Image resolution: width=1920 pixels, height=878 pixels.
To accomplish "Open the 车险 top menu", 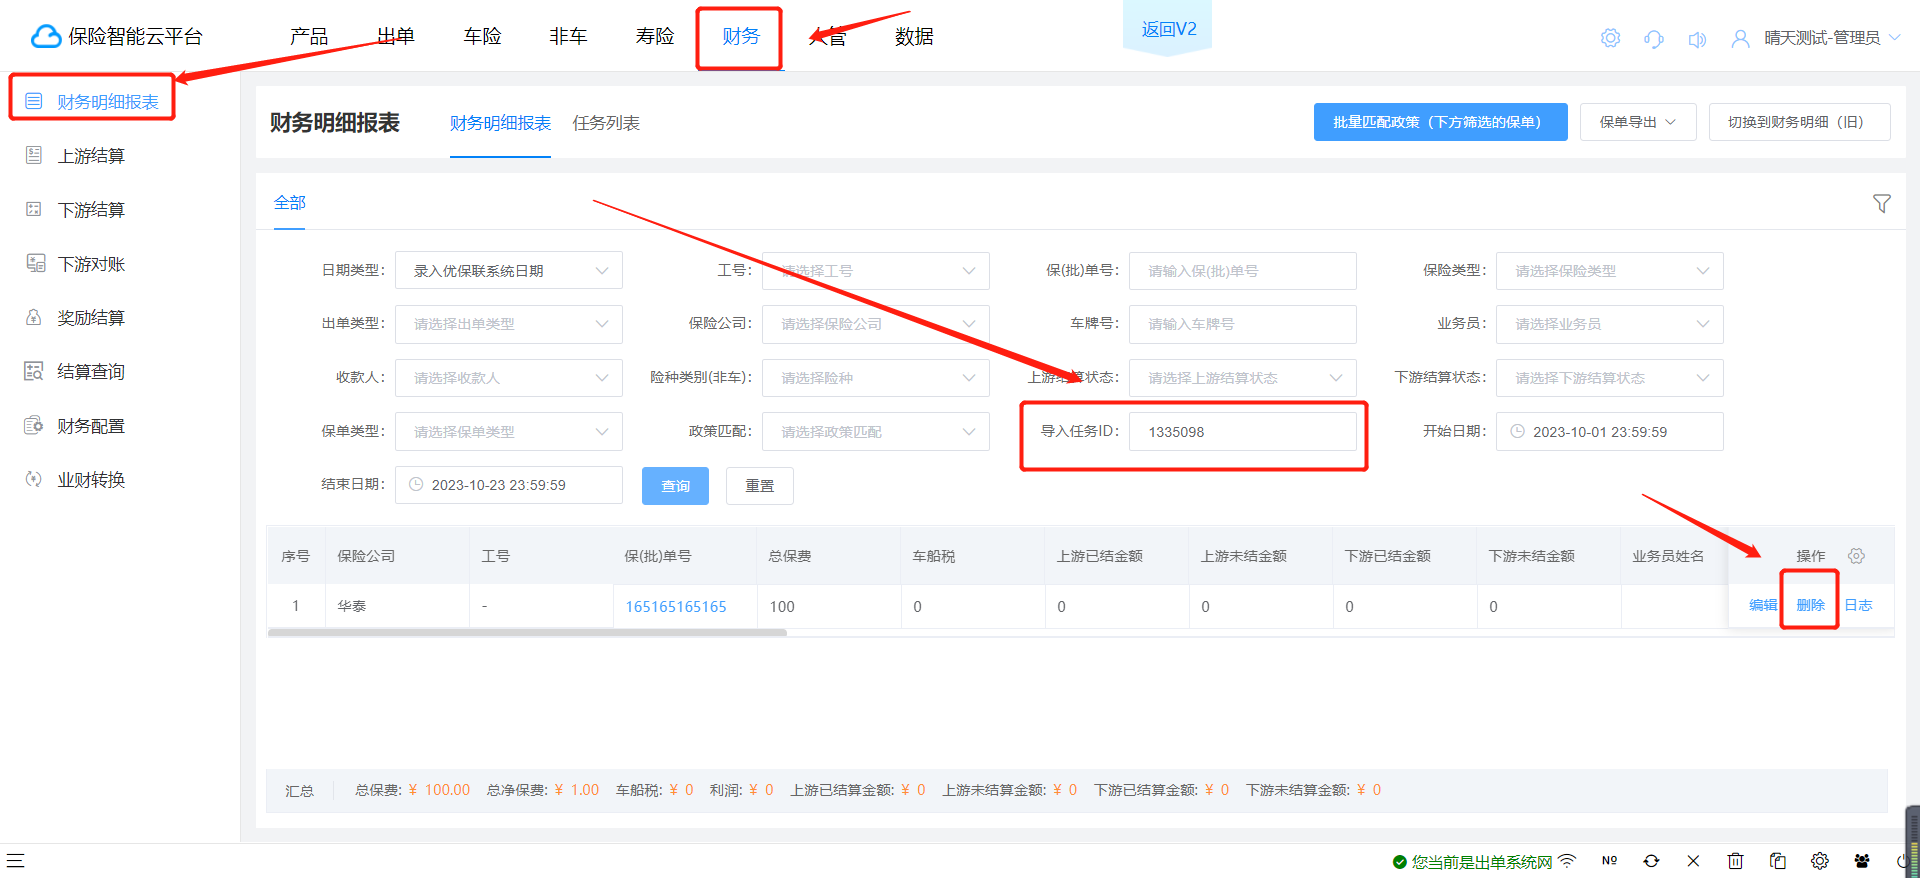I will pyautogui.click(x=482, y=36).
